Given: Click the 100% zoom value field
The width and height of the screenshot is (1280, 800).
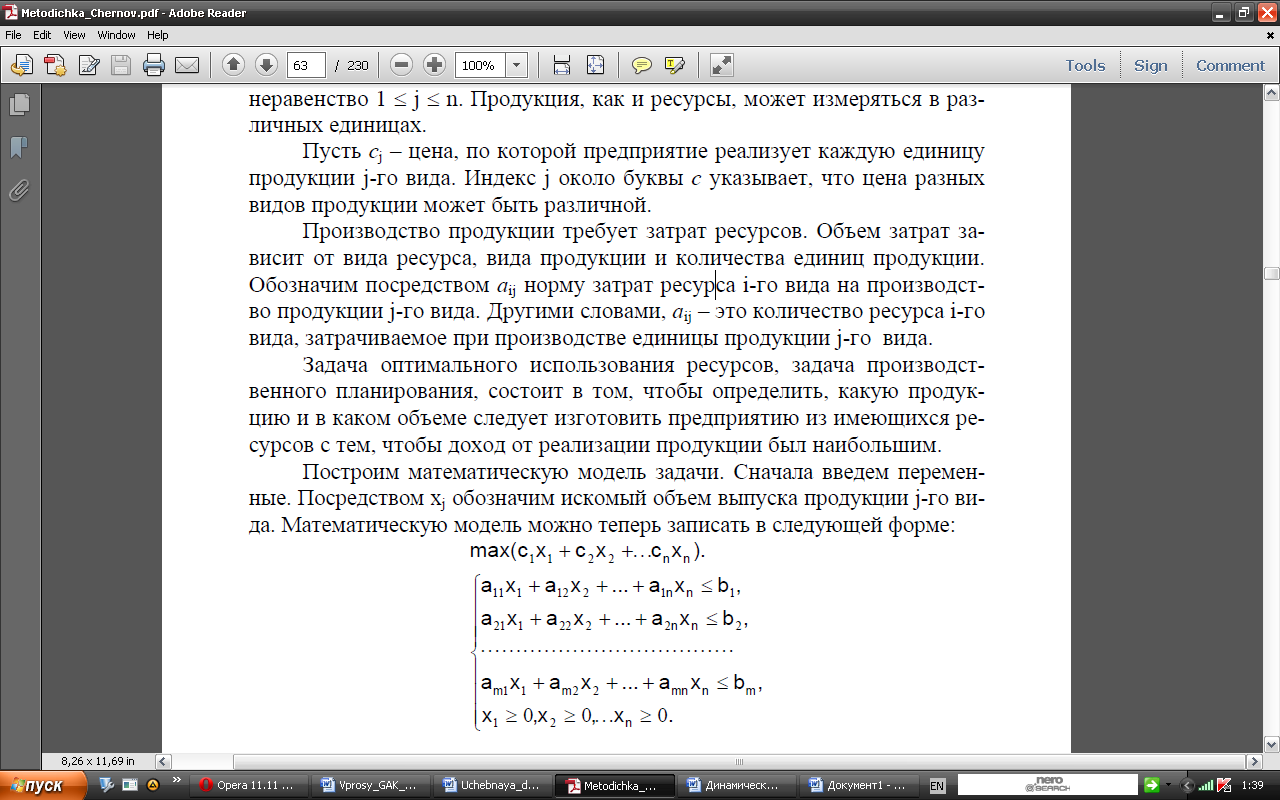Looking at the screenshot, I should point(480,65).
